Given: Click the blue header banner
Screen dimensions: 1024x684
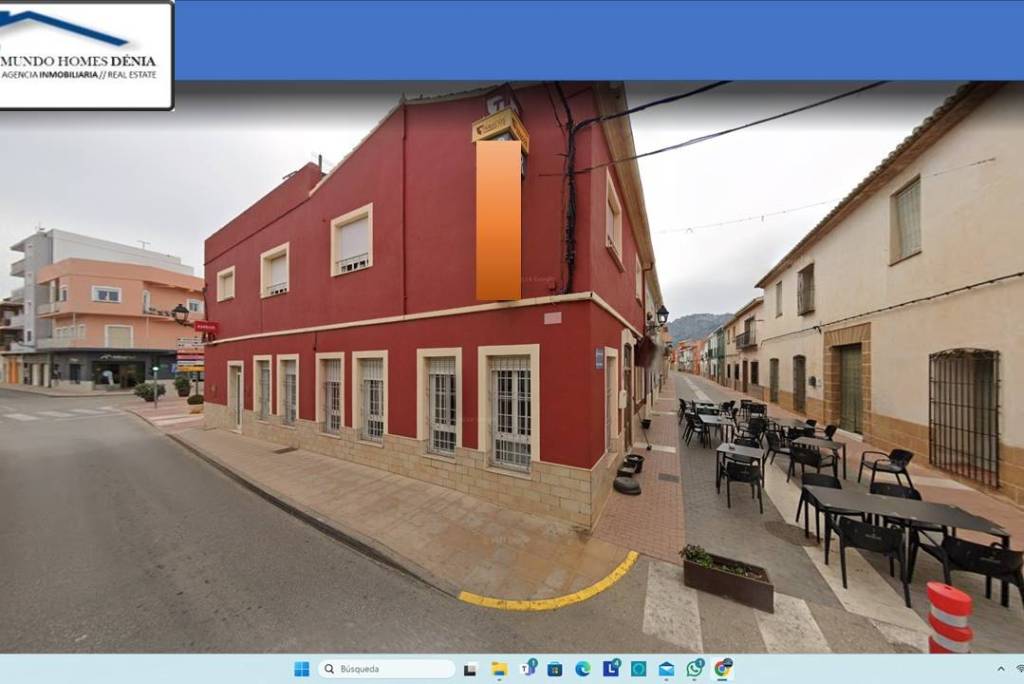Looking at the screenshot, I should tap(598, 40).
